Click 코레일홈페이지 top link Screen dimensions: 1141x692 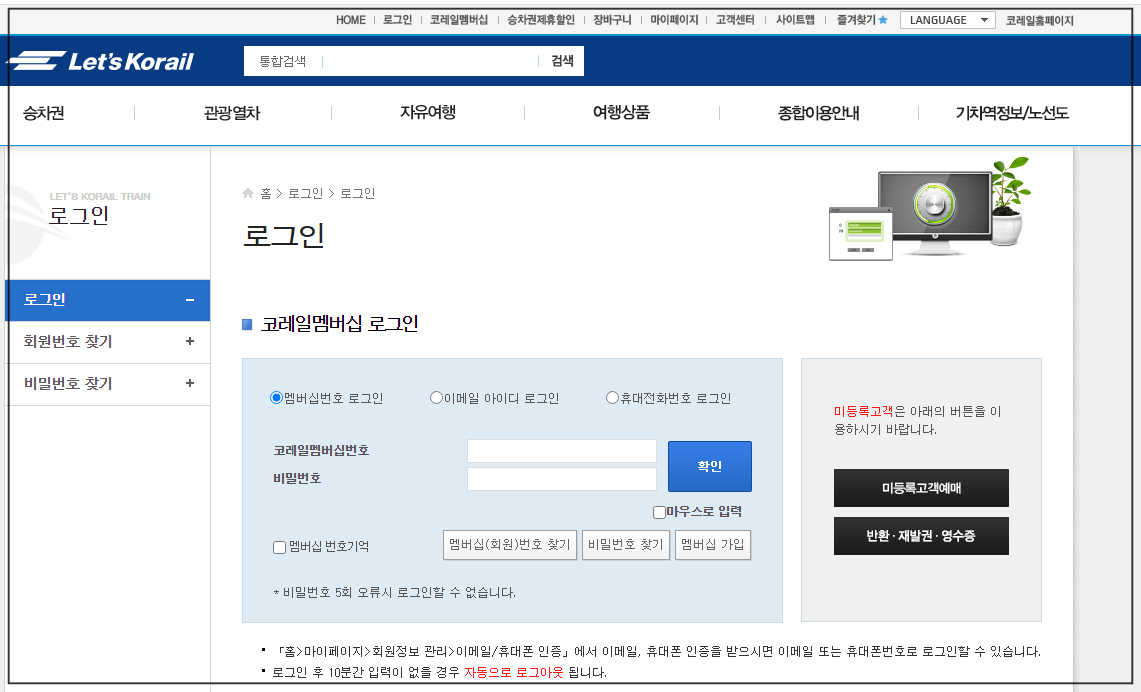[x=1040, y=20]
